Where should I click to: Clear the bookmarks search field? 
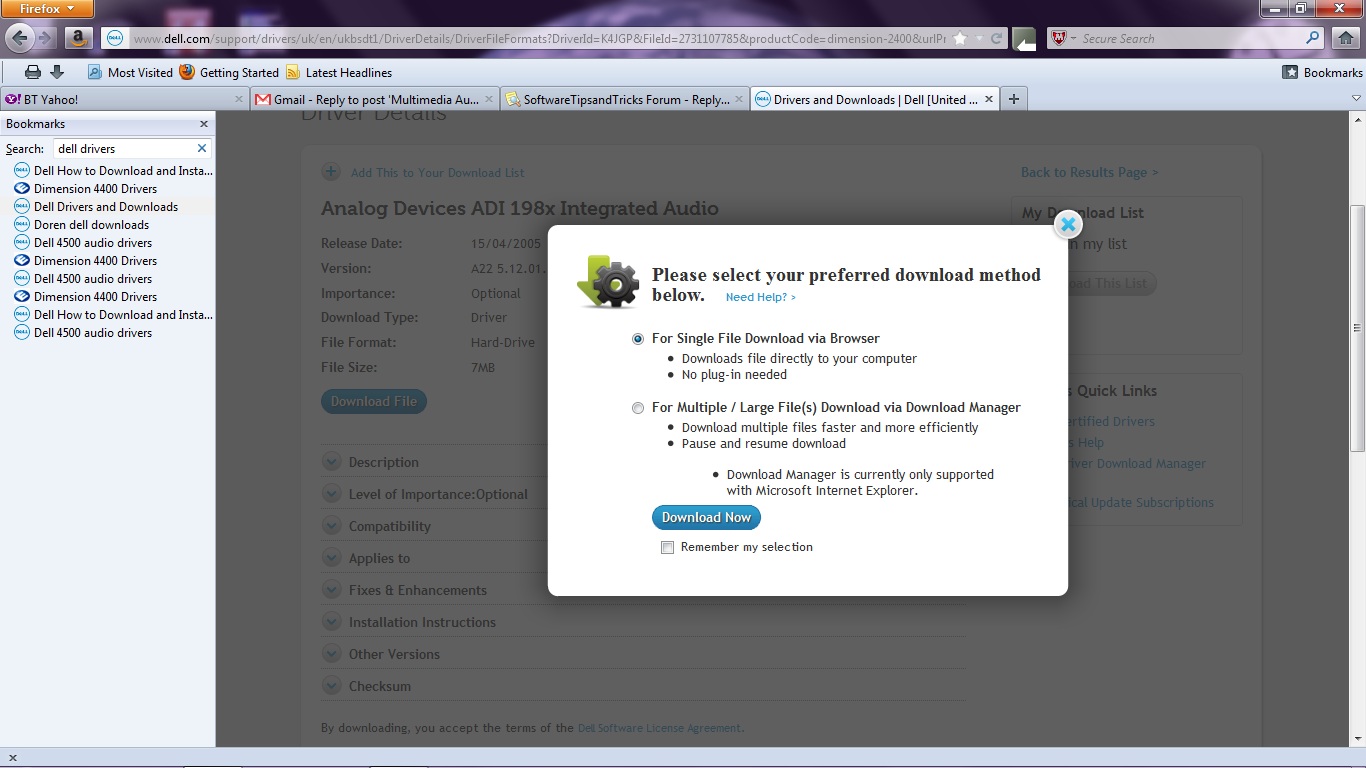[201, 148]
